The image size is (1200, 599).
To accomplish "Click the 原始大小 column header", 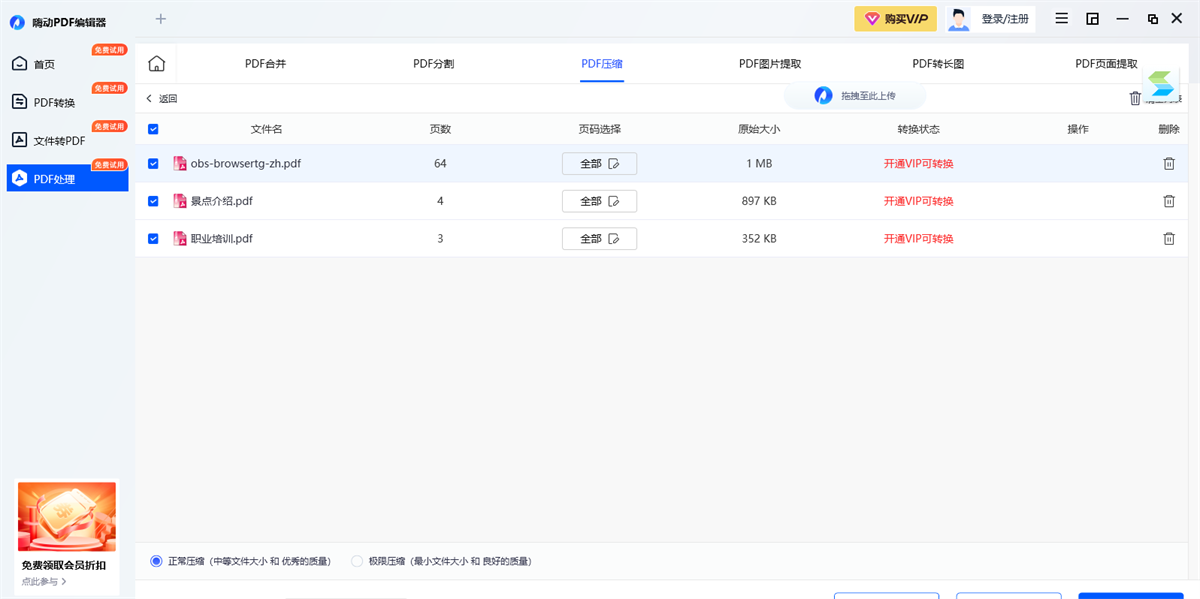I will pyautogui.click(x=759, y=129).
